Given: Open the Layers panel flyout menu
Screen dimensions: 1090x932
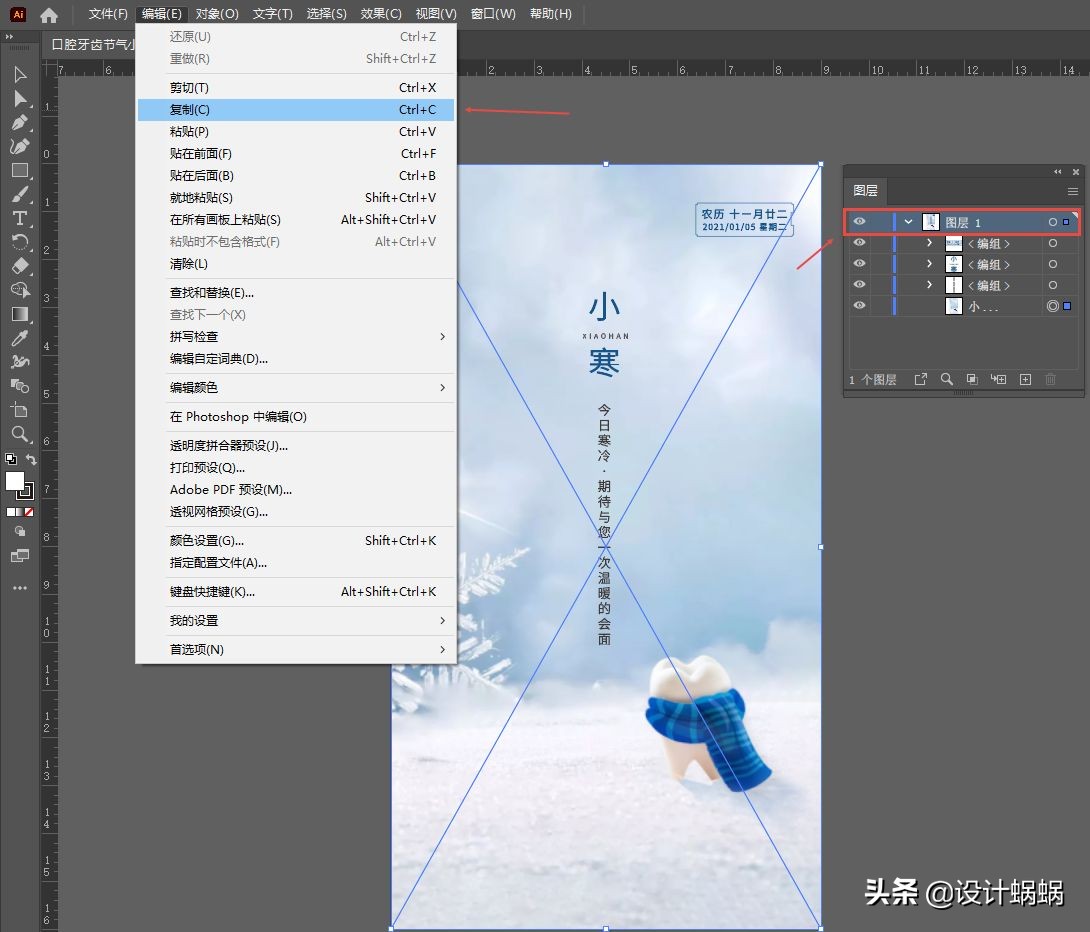Looking at the screenshot, I should point(1073,191).
